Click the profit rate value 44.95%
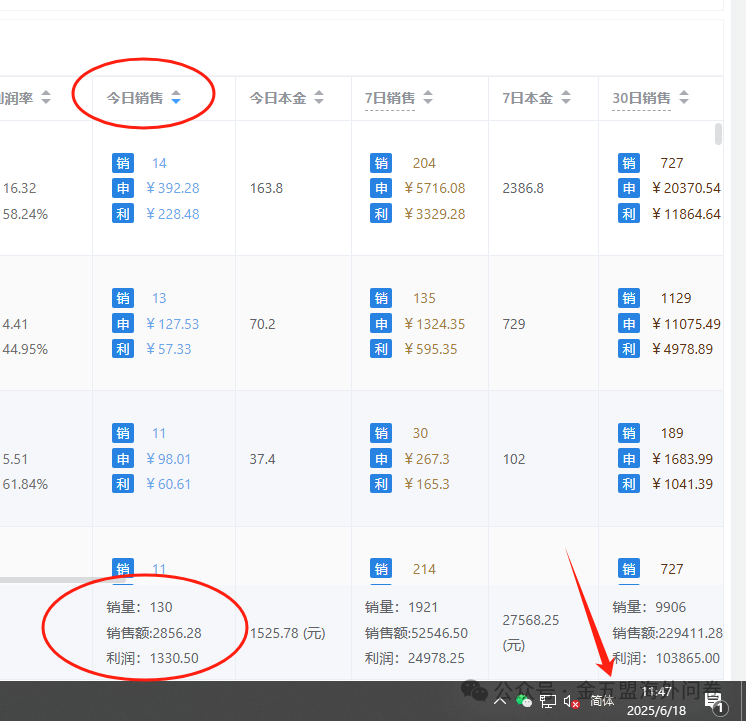 [25, 349]
